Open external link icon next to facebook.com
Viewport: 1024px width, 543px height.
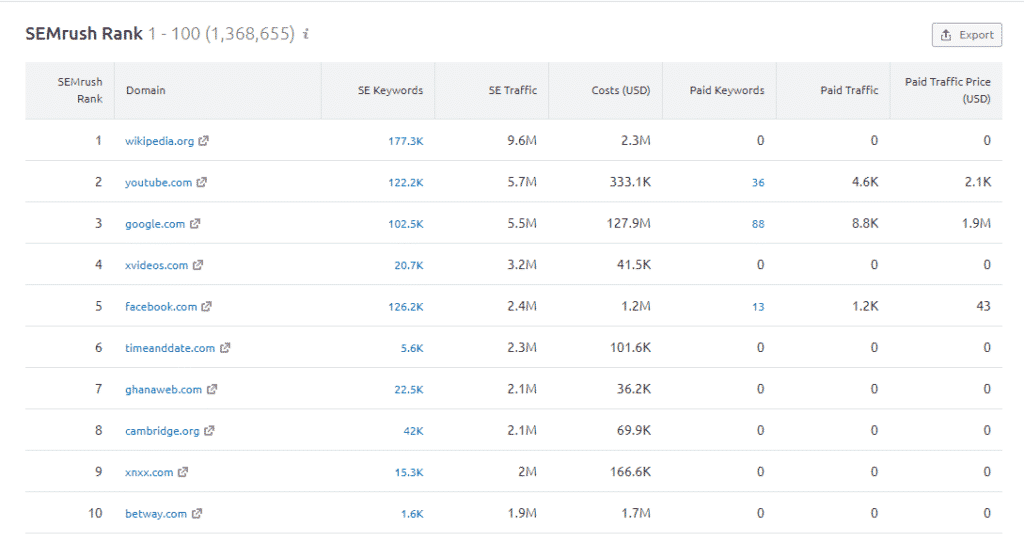coord(206,306)
